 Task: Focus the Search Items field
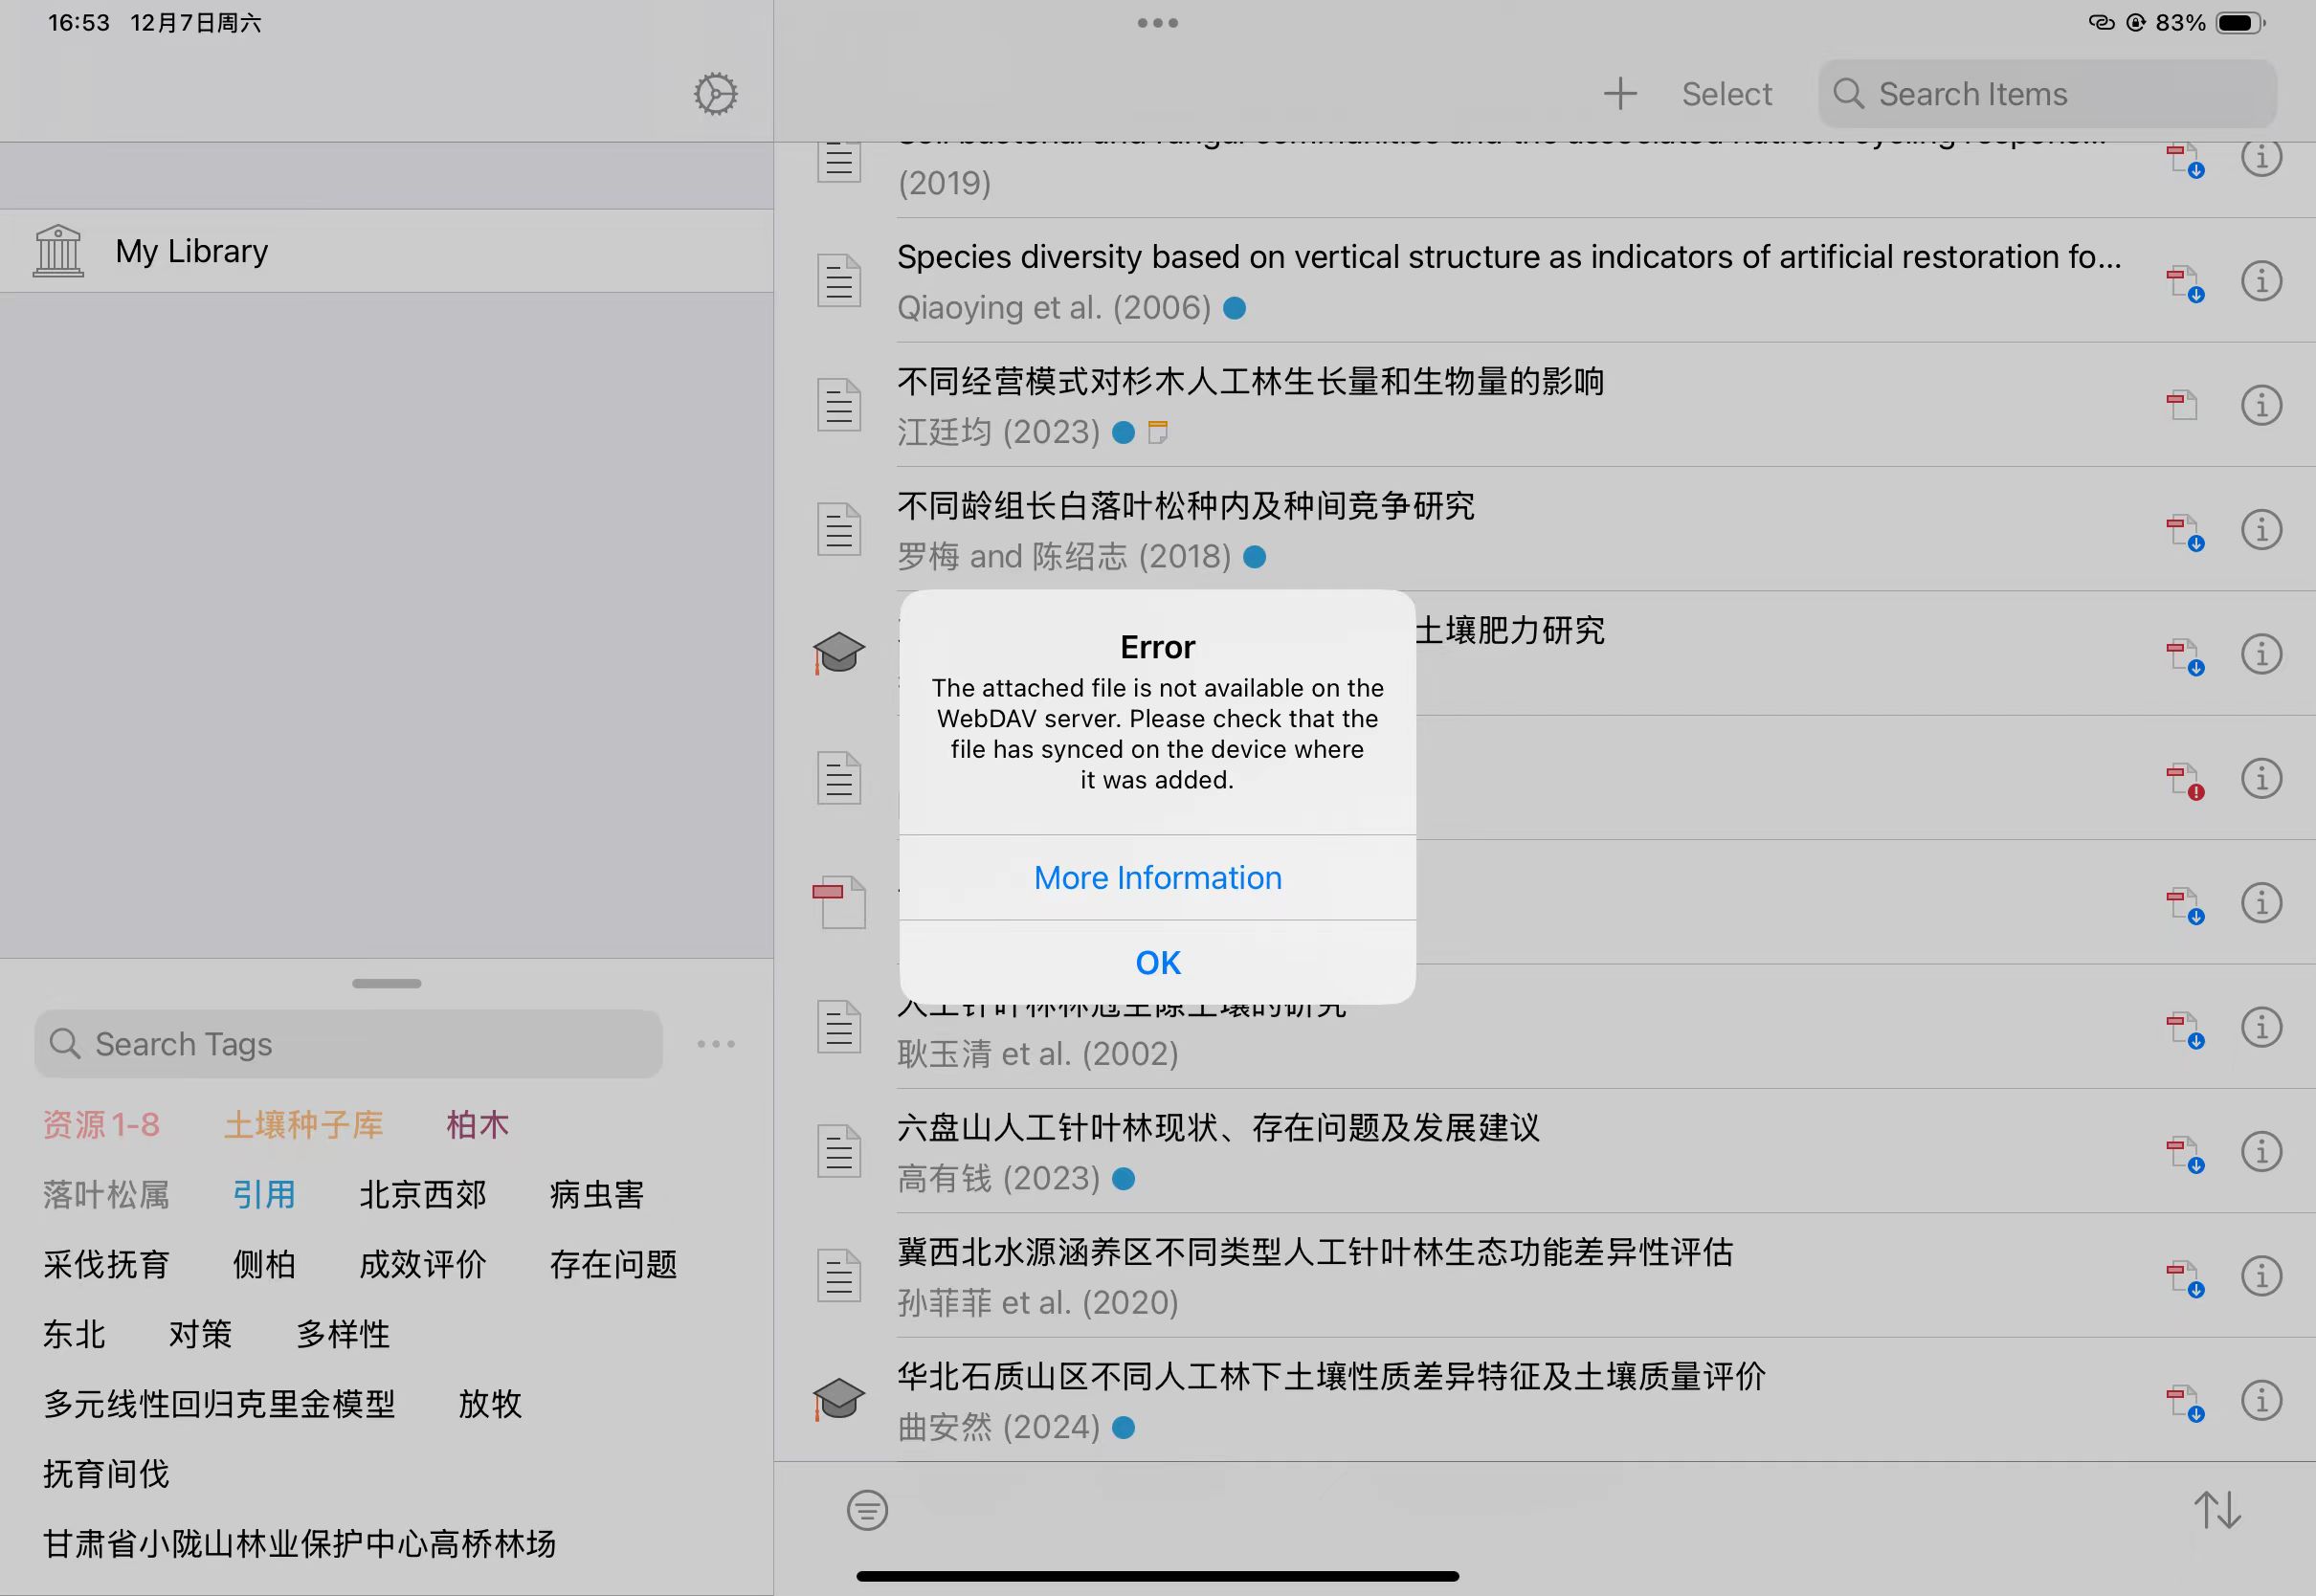pos(2047,94)
